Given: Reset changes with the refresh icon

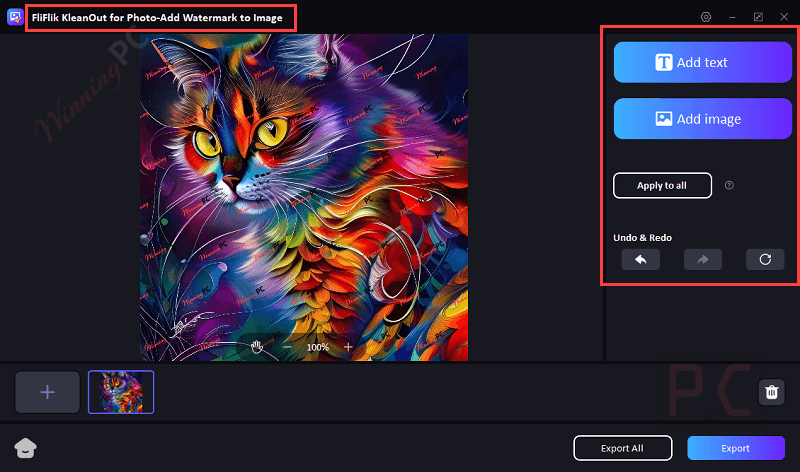Looking at the screenshot, I should [x=765, y=259].
